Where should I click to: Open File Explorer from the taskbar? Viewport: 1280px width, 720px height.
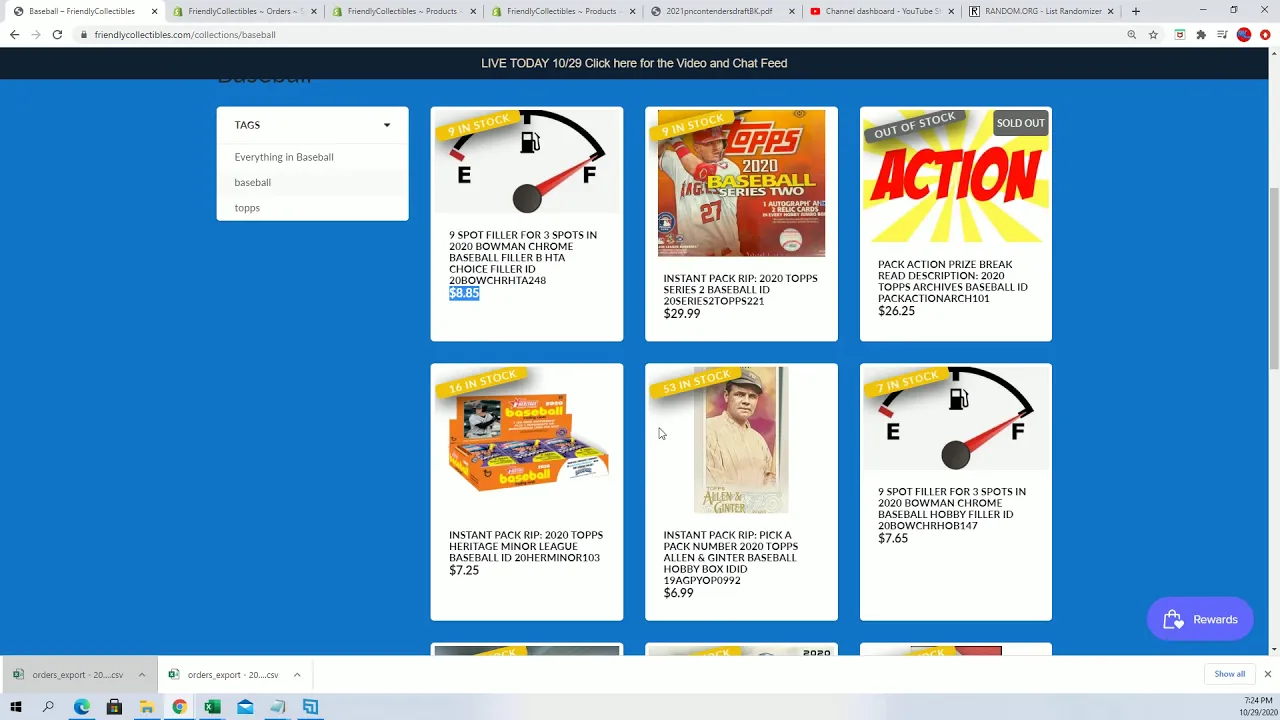point(147,707)
